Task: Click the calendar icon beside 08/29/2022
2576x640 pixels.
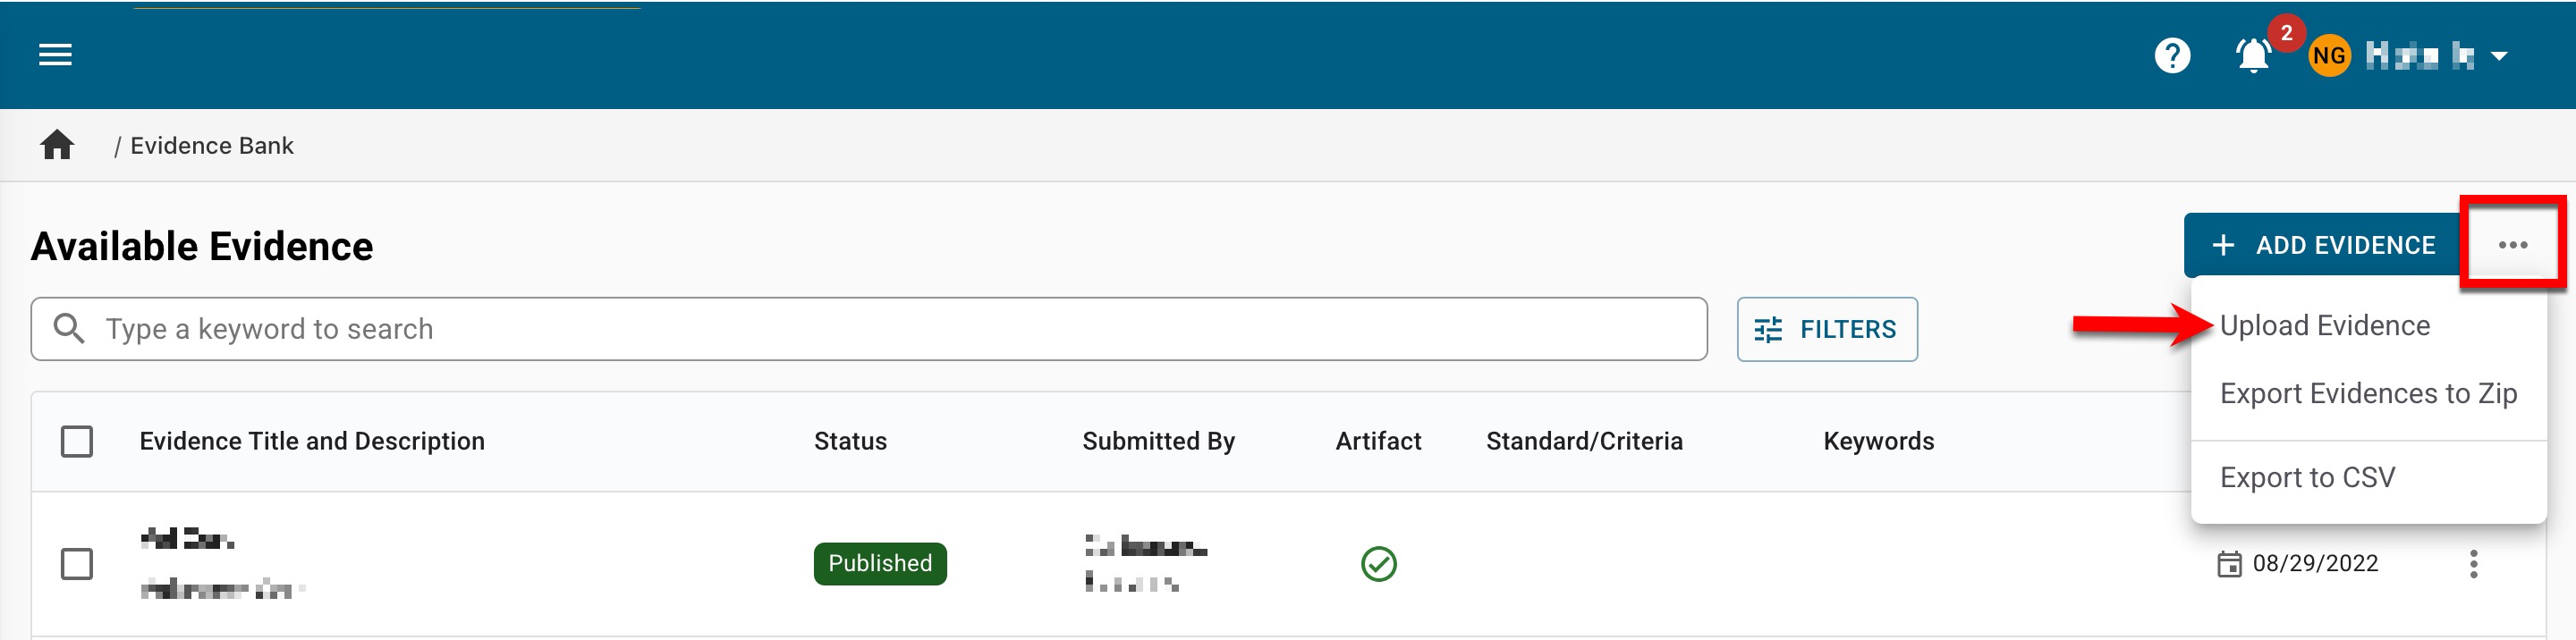Action: tap(2229, 564)
